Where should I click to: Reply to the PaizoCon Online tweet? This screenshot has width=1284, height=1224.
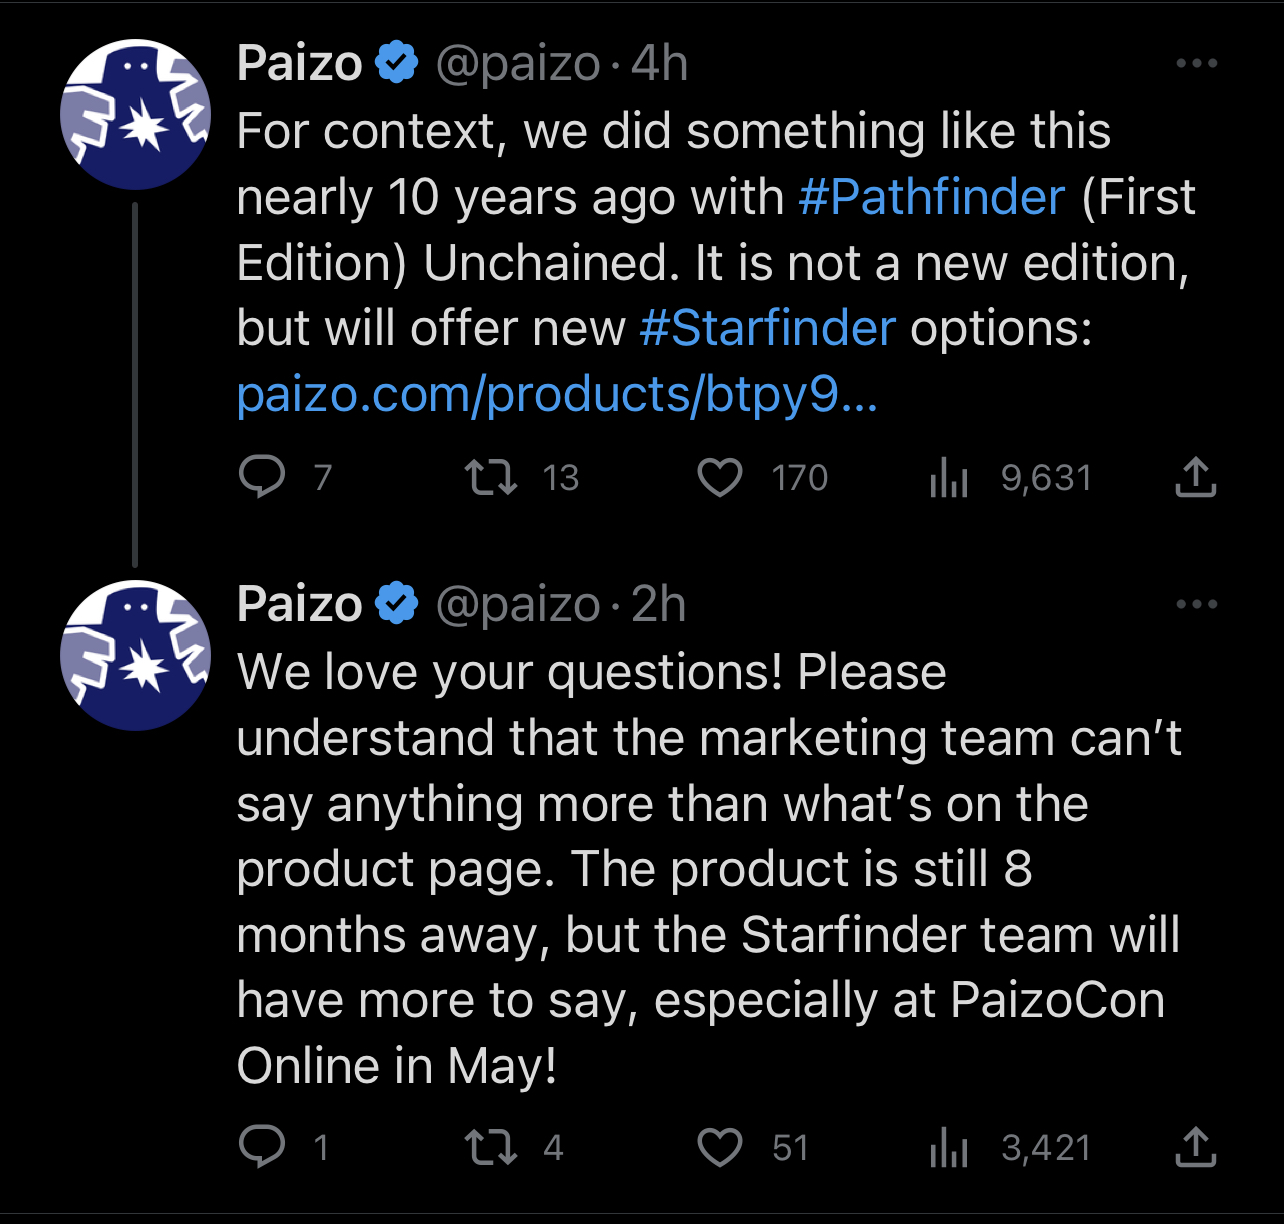click(262, 1147)
